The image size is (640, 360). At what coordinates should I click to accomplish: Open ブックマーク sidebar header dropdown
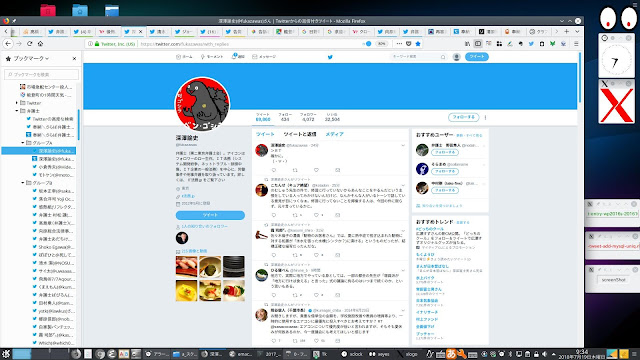coord(31,59)
